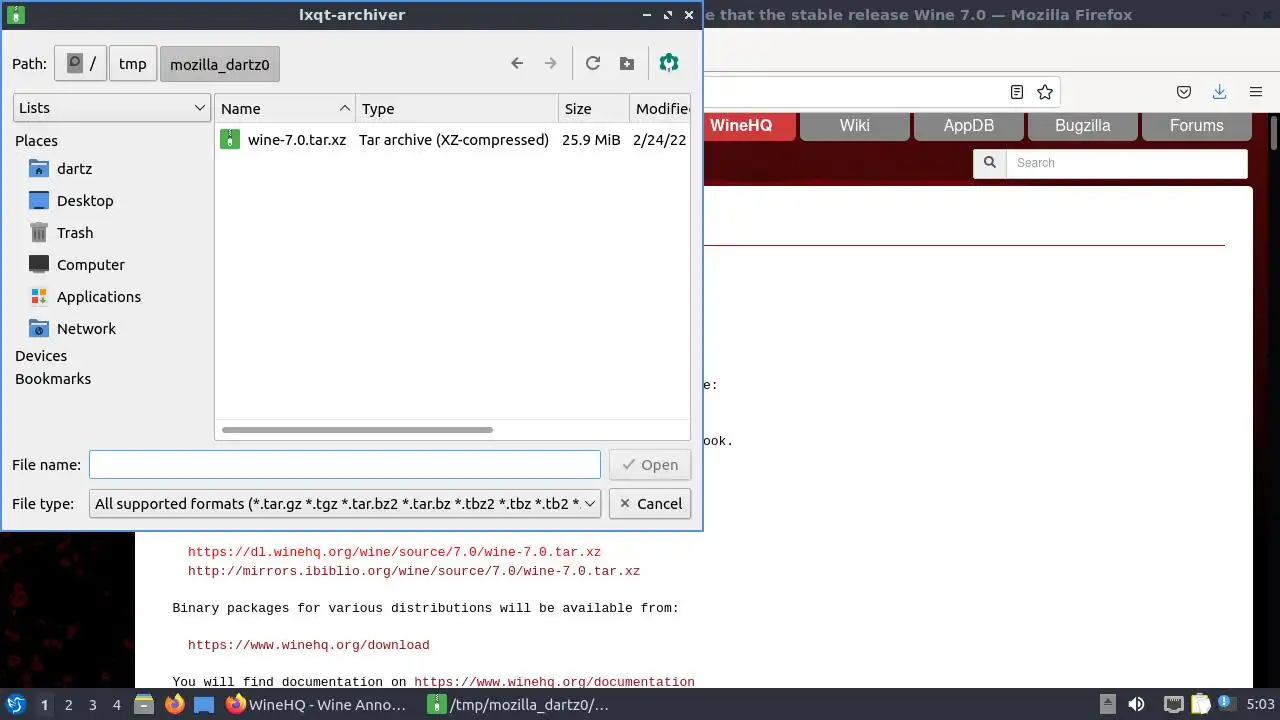Click the Computer place icon
The width and height of the screenshot is (1280, 720).
pyautogui.click(x=39, y=264)
